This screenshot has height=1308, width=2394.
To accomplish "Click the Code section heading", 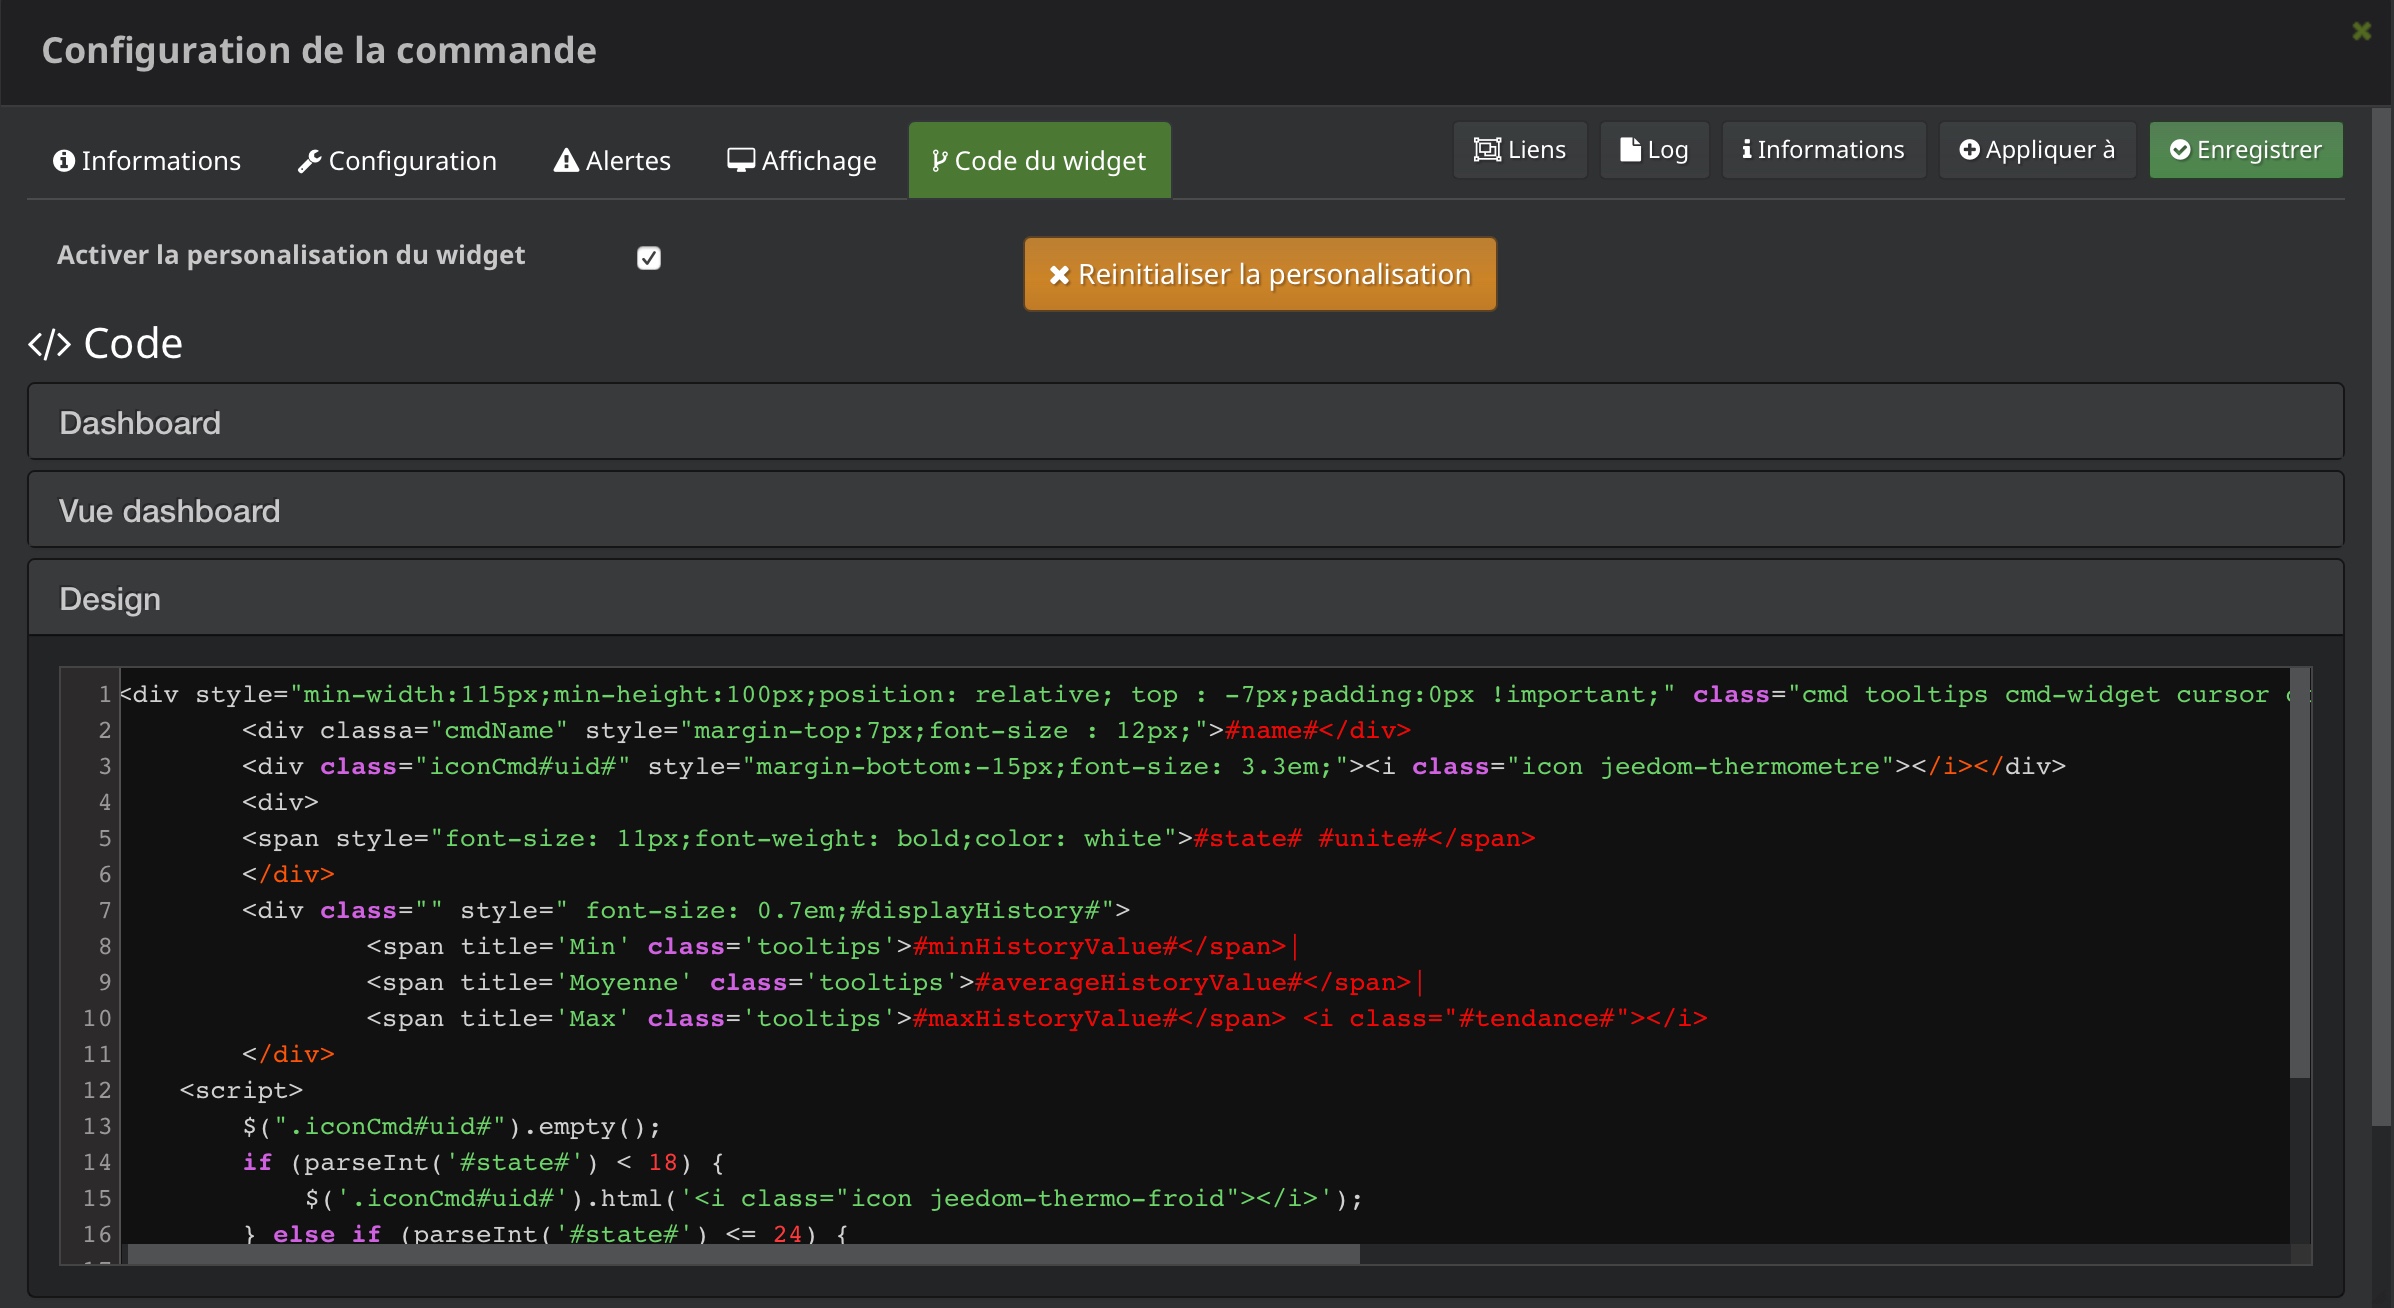I will [106, 344].
